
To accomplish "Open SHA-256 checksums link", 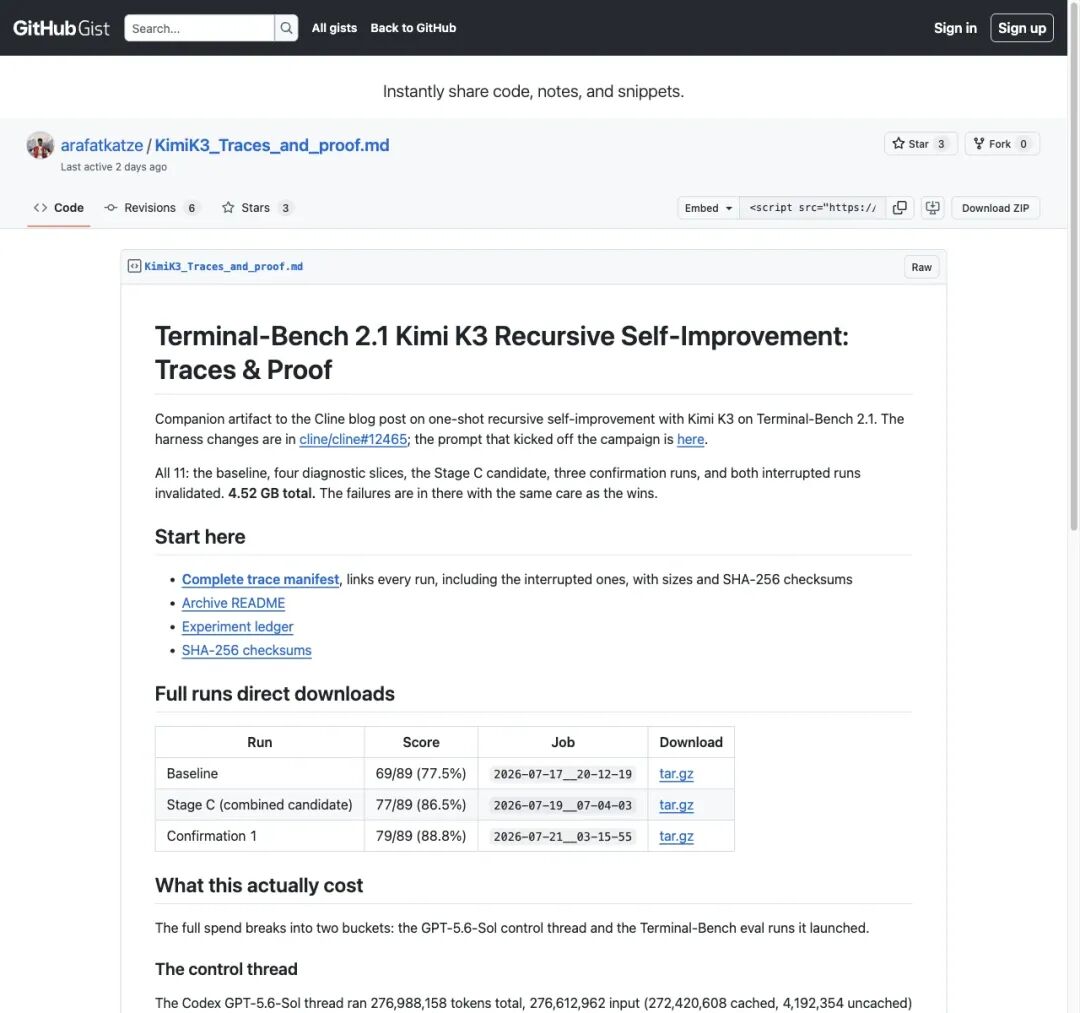I will pos(247,651).
